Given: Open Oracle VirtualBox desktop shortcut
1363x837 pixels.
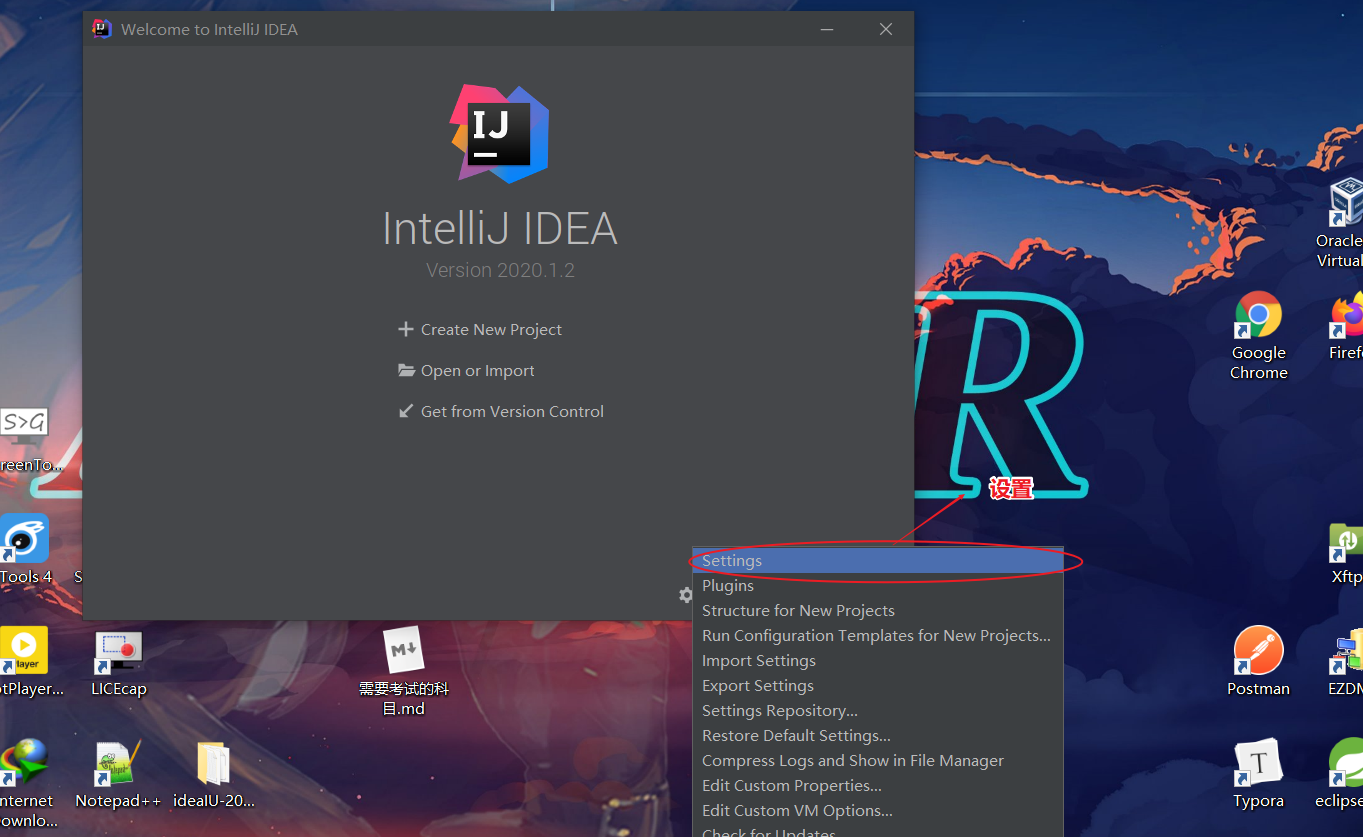Looking at the screenshot, I should (x=1341, y=223).
